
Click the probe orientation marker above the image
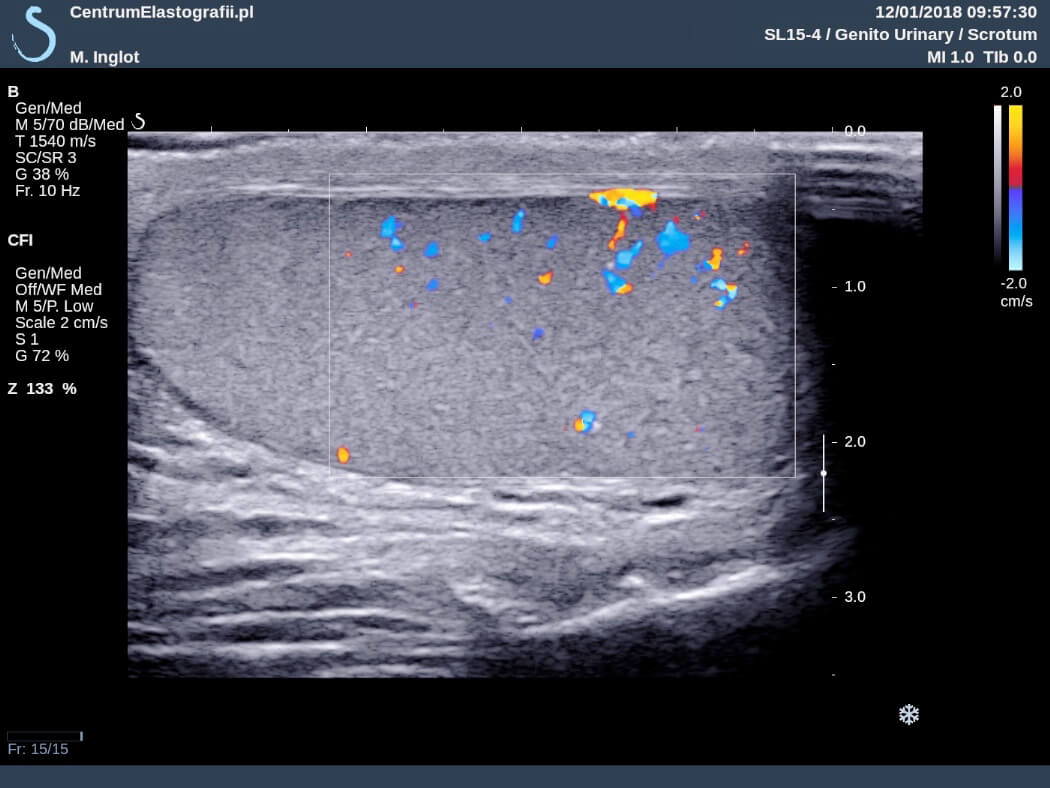tap(139, 122)
